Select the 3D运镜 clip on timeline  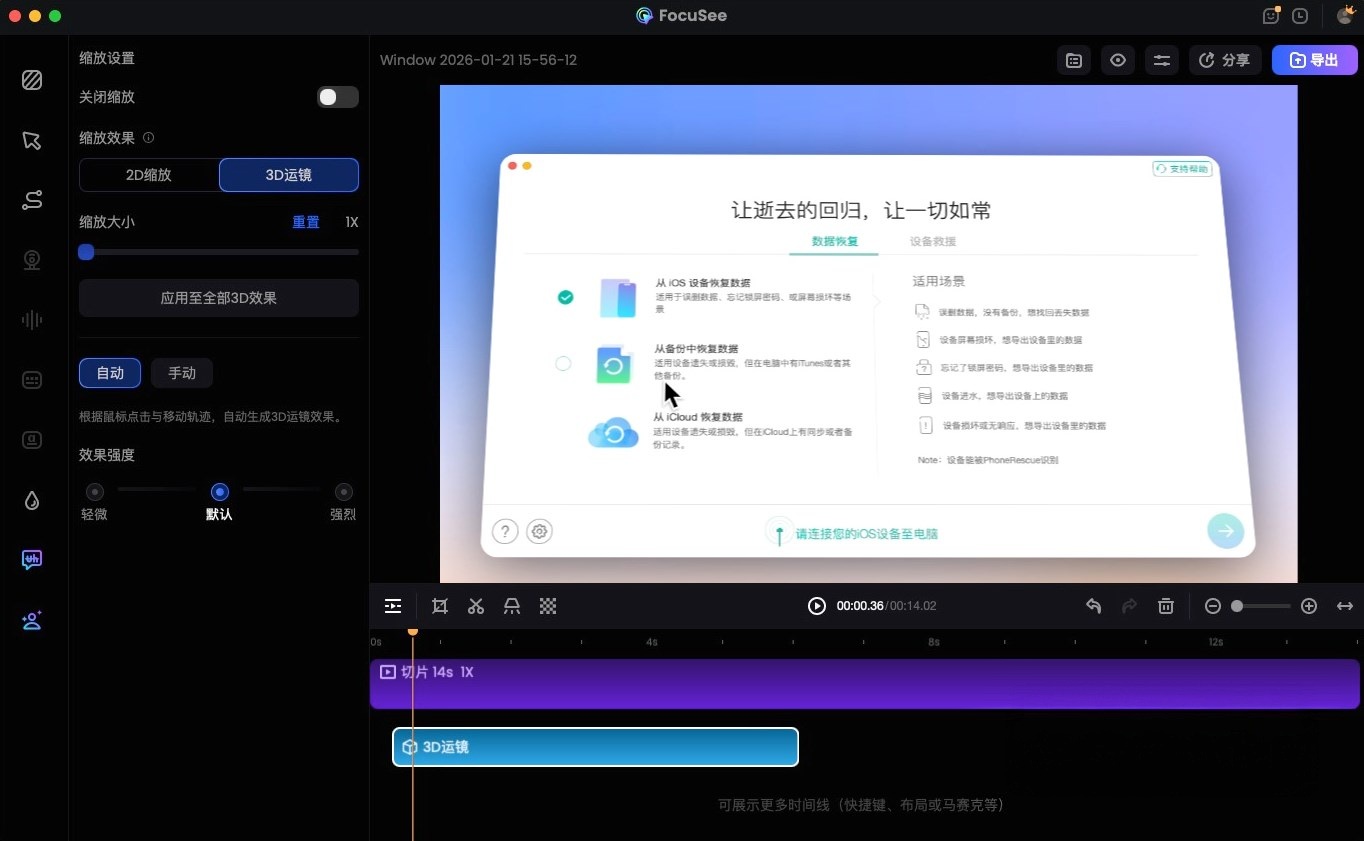click(x=595, y=747)
